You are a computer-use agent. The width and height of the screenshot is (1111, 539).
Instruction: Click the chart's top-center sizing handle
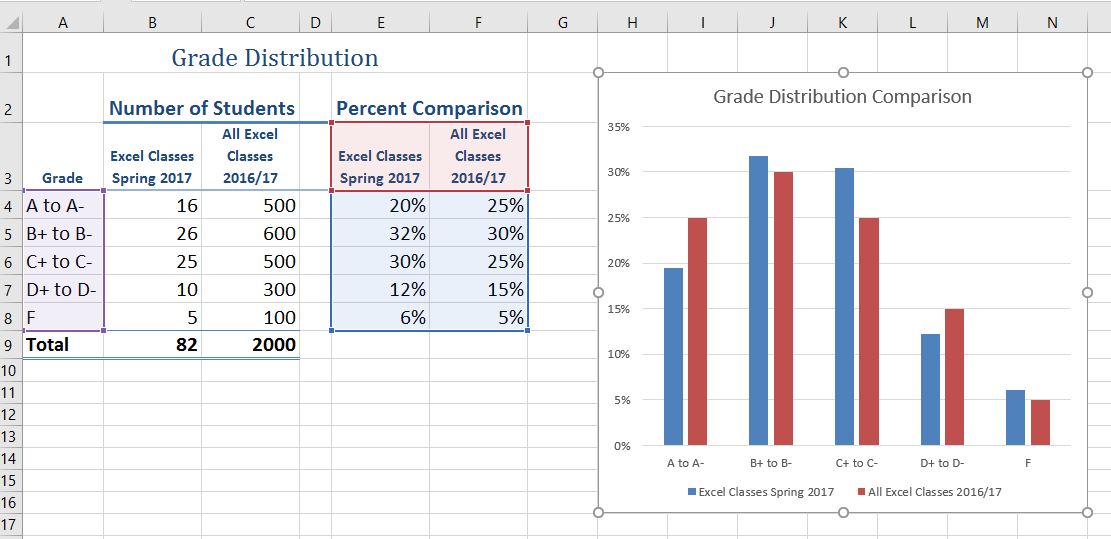[843, 72]
